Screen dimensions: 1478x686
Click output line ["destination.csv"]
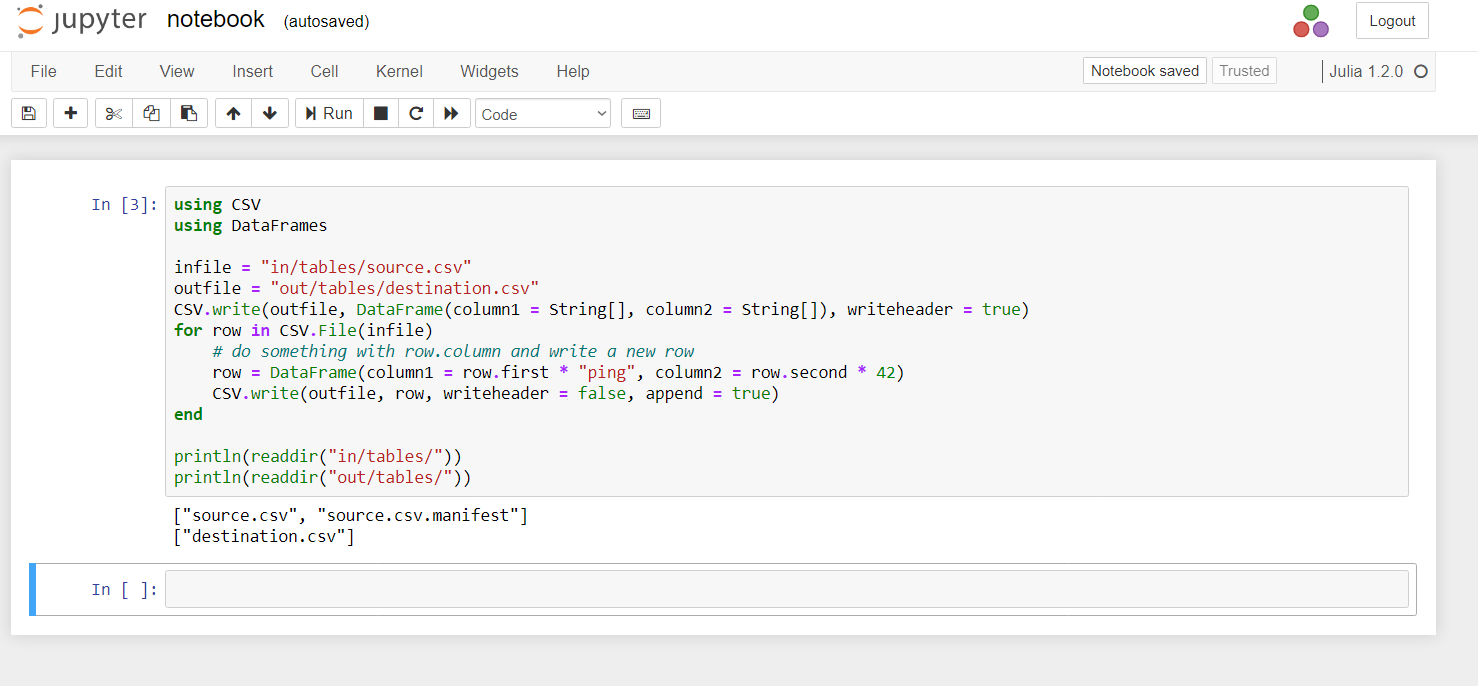(264, 537)
